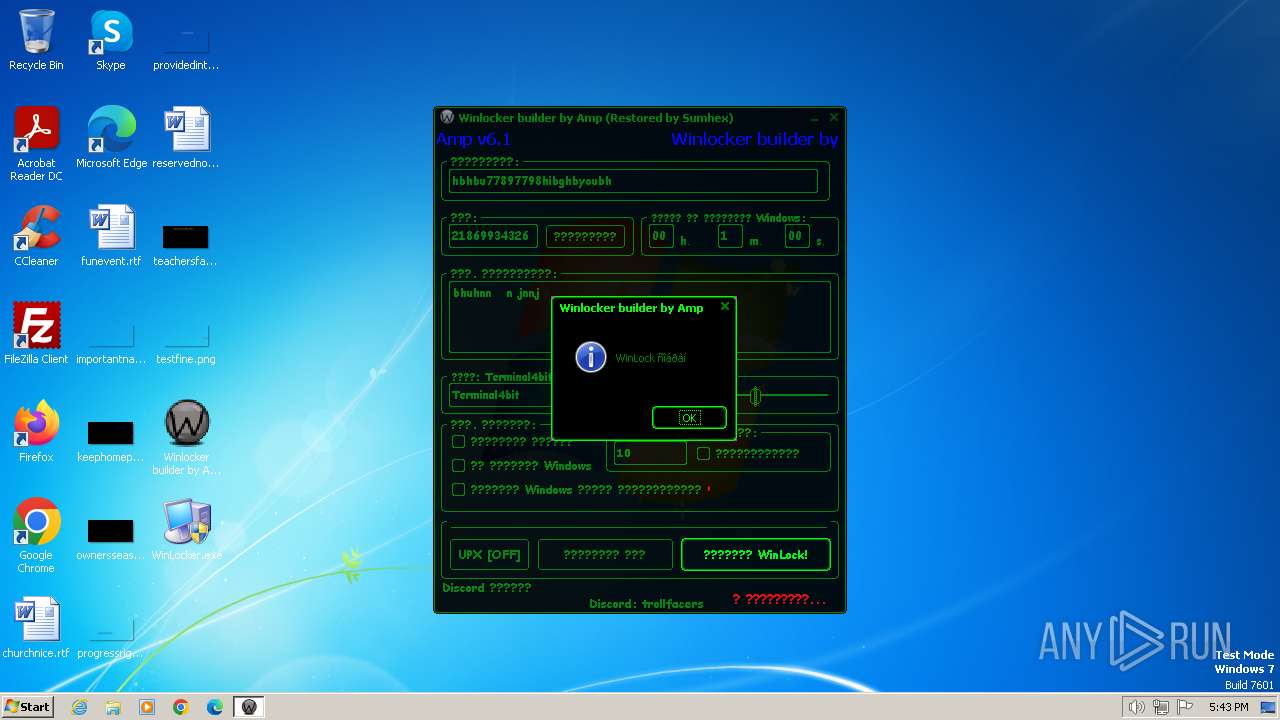Click the field containing hbhbu77897798hibghbyoubh
Viewport: 1280px width, 720px height.
633,181
